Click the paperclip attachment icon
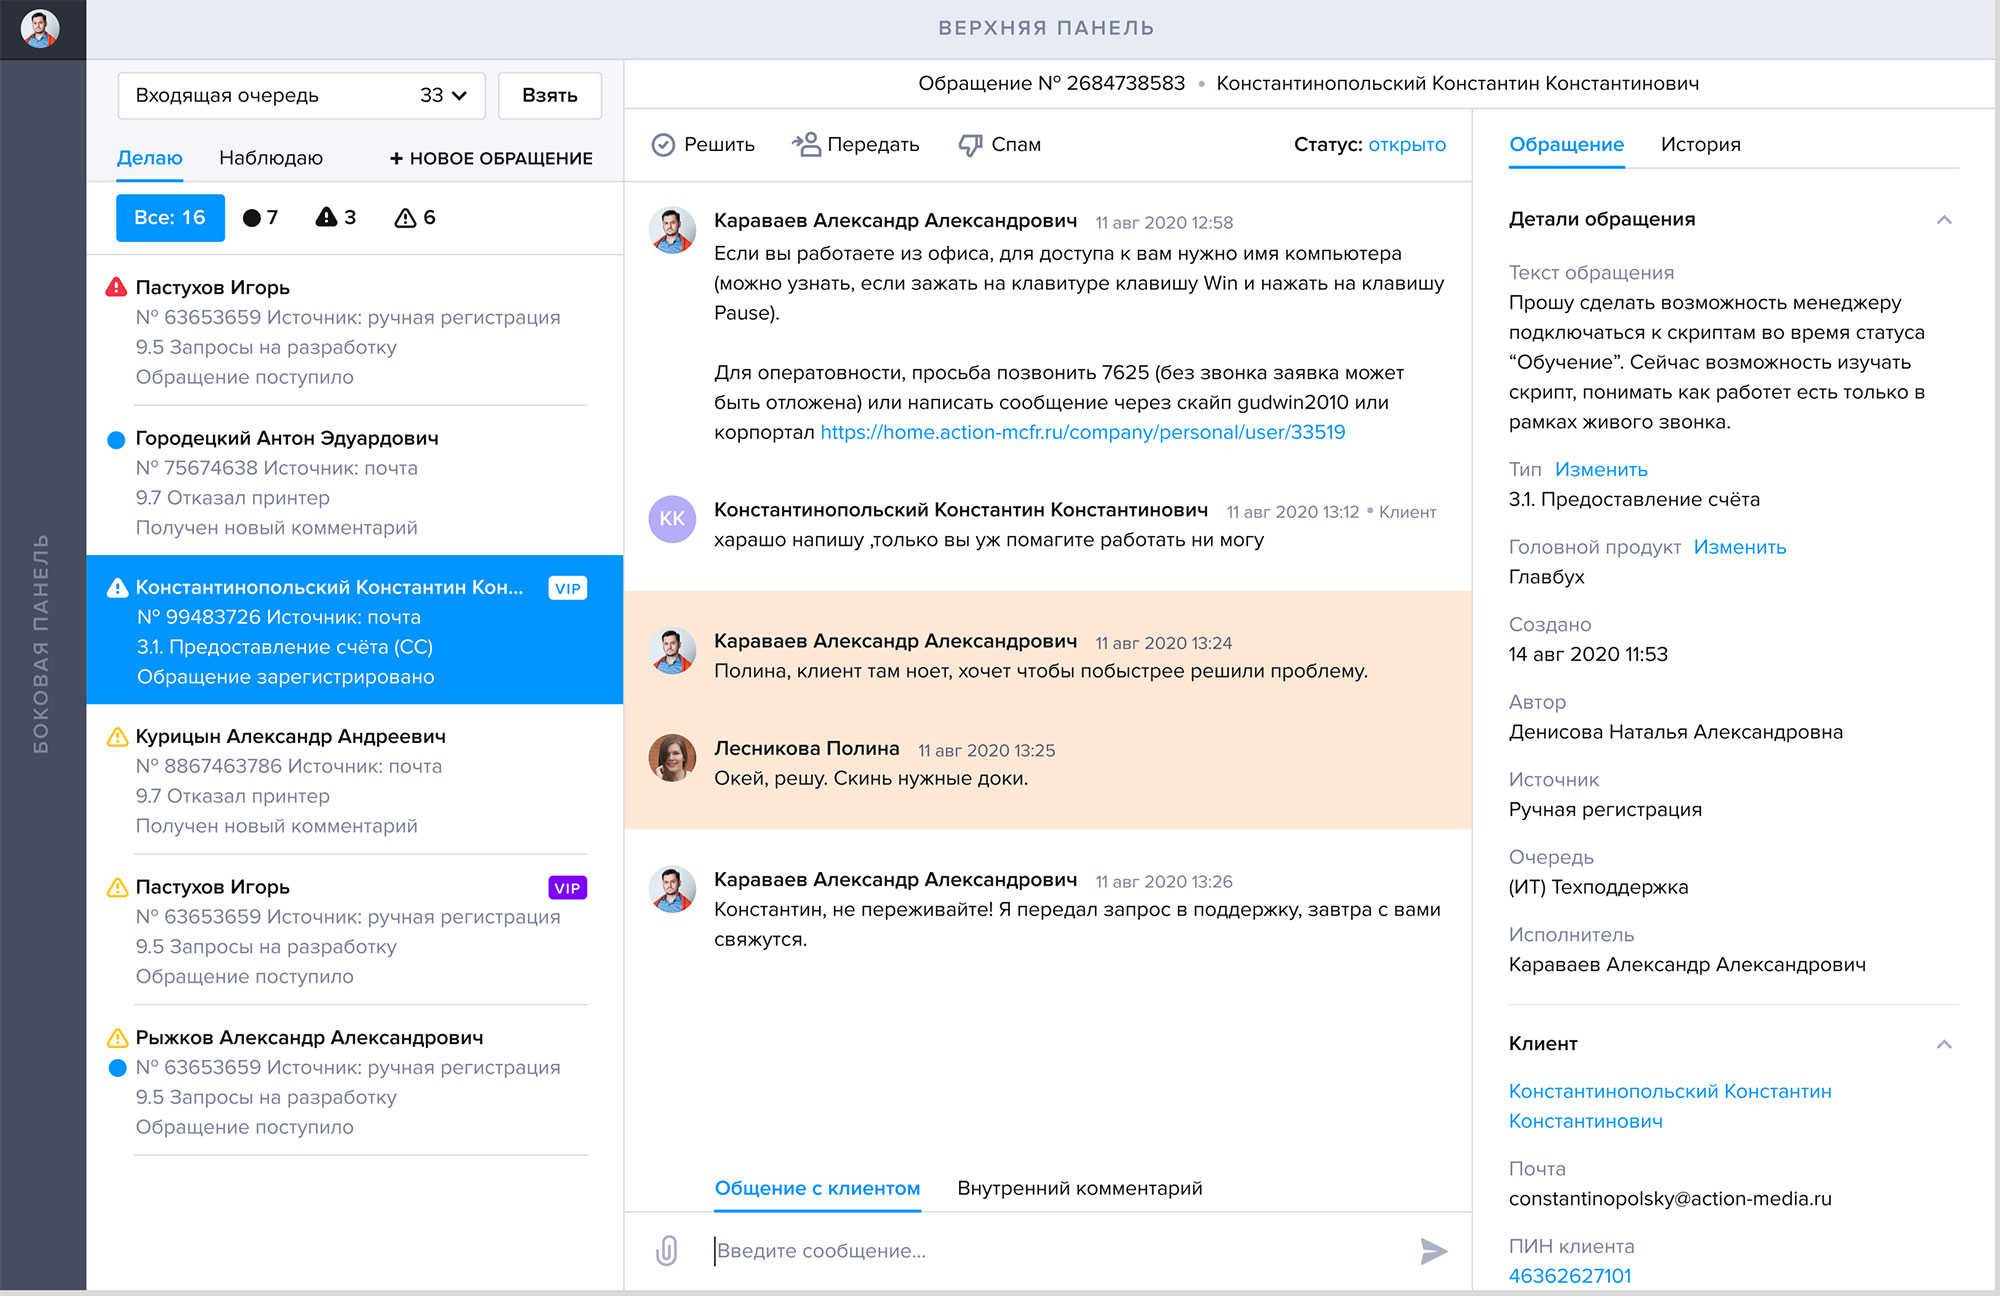This screenshot has height=1296, width=2000. 667,1250
